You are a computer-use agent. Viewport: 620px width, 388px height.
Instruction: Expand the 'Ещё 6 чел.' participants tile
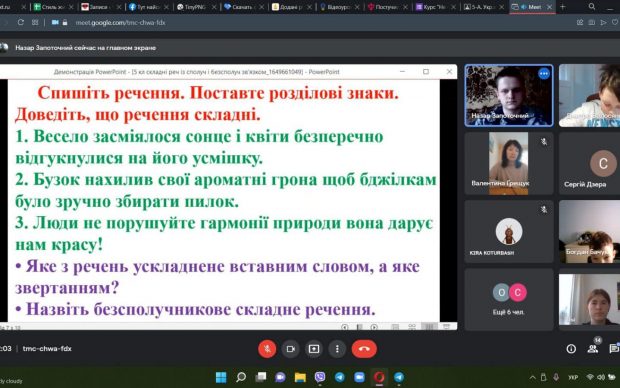pyautogui.click(x=509, y=299)
